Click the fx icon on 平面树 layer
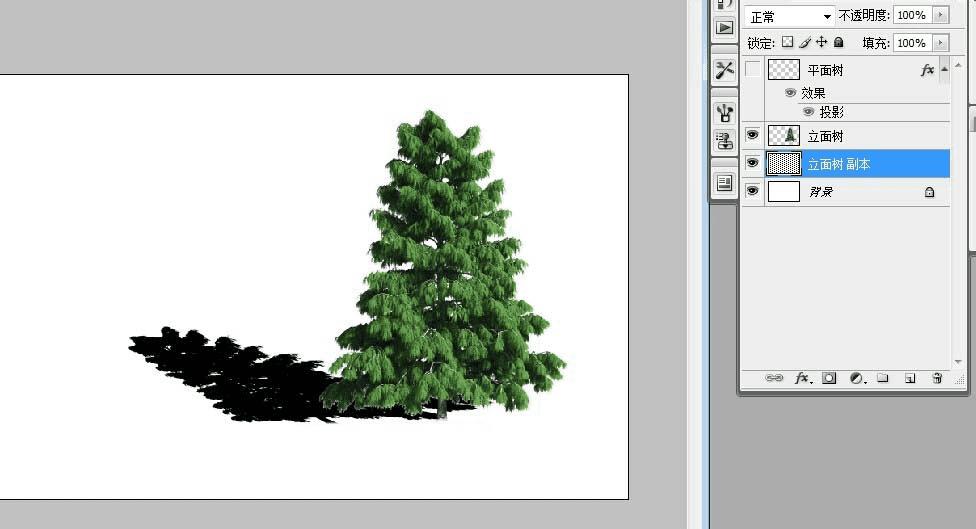This screenshot has width=976, height=529. (x=927, y=70)
